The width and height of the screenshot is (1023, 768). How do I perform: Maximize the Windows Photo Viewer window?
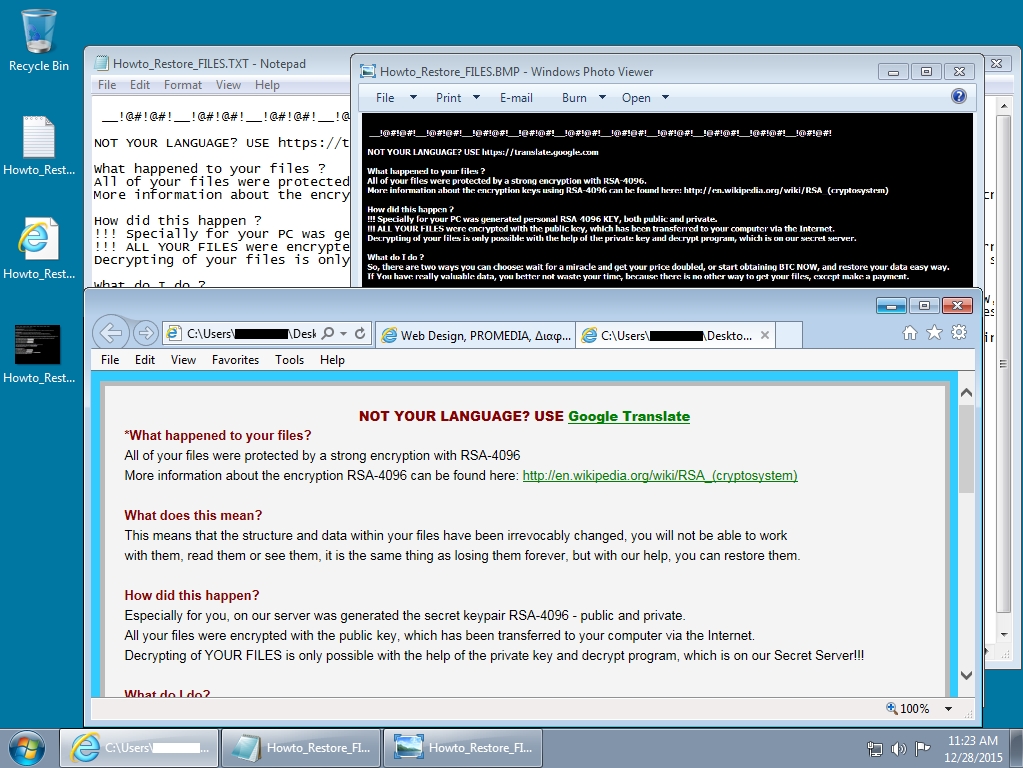(926, 72)
